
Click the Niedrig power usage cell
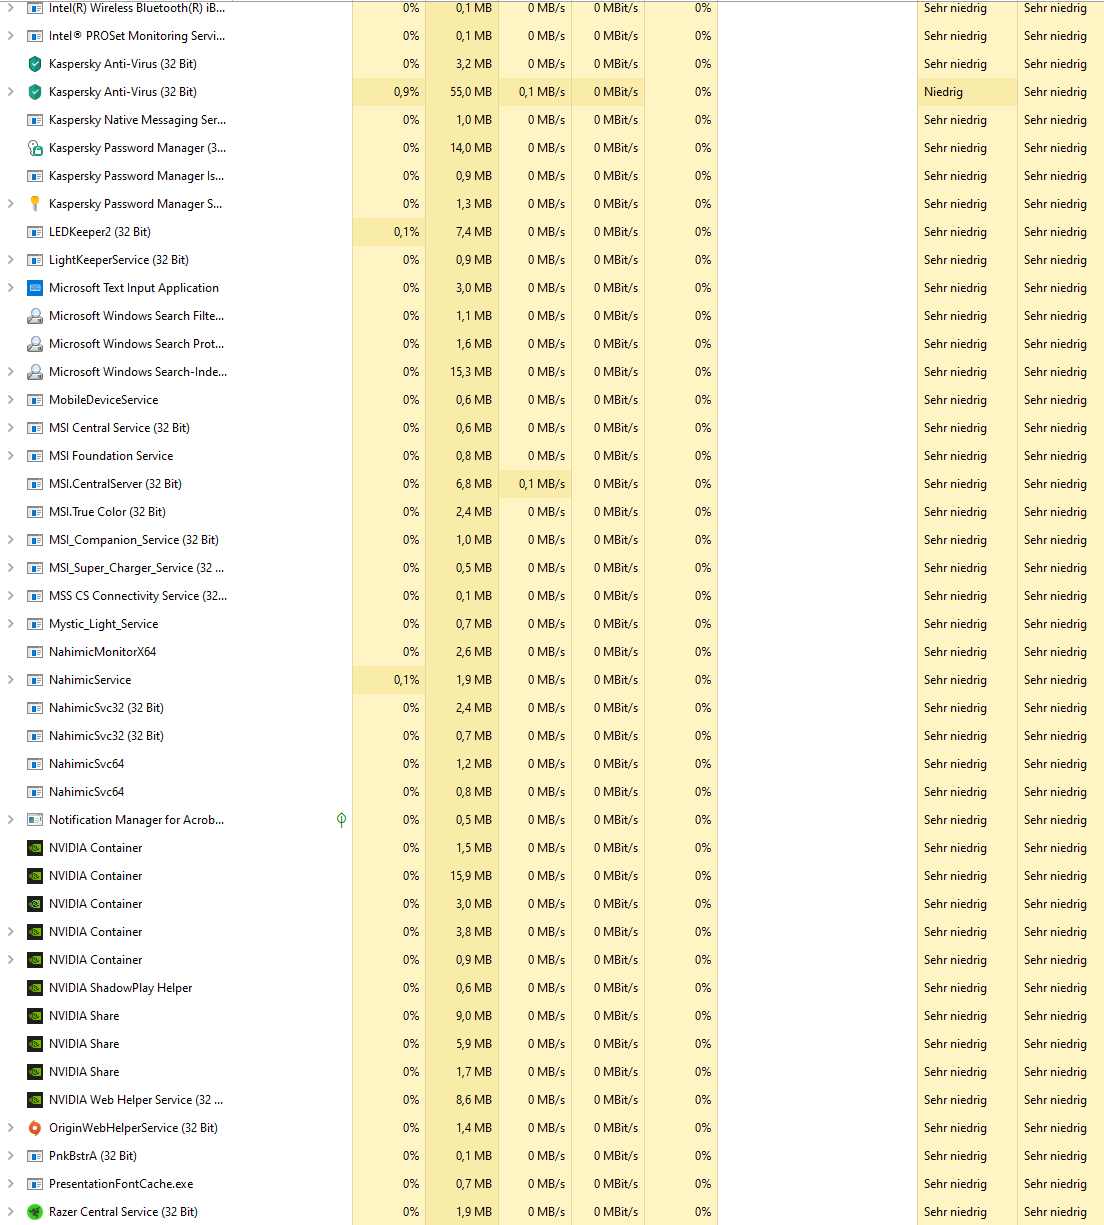point(967,92)
